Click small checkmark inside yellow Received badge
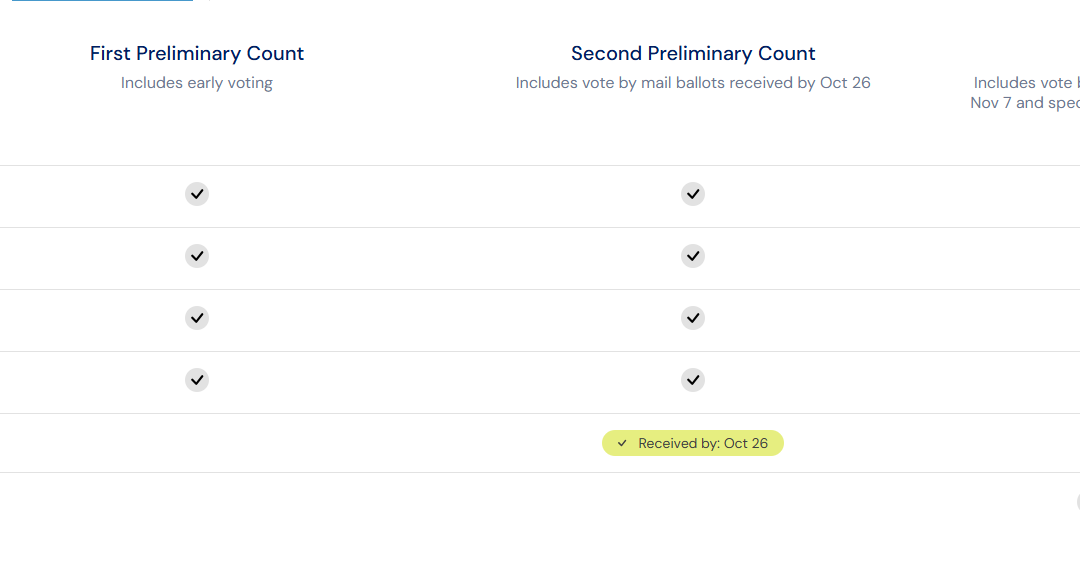This screenshot has height=561, width=1080. coord(622,443)
